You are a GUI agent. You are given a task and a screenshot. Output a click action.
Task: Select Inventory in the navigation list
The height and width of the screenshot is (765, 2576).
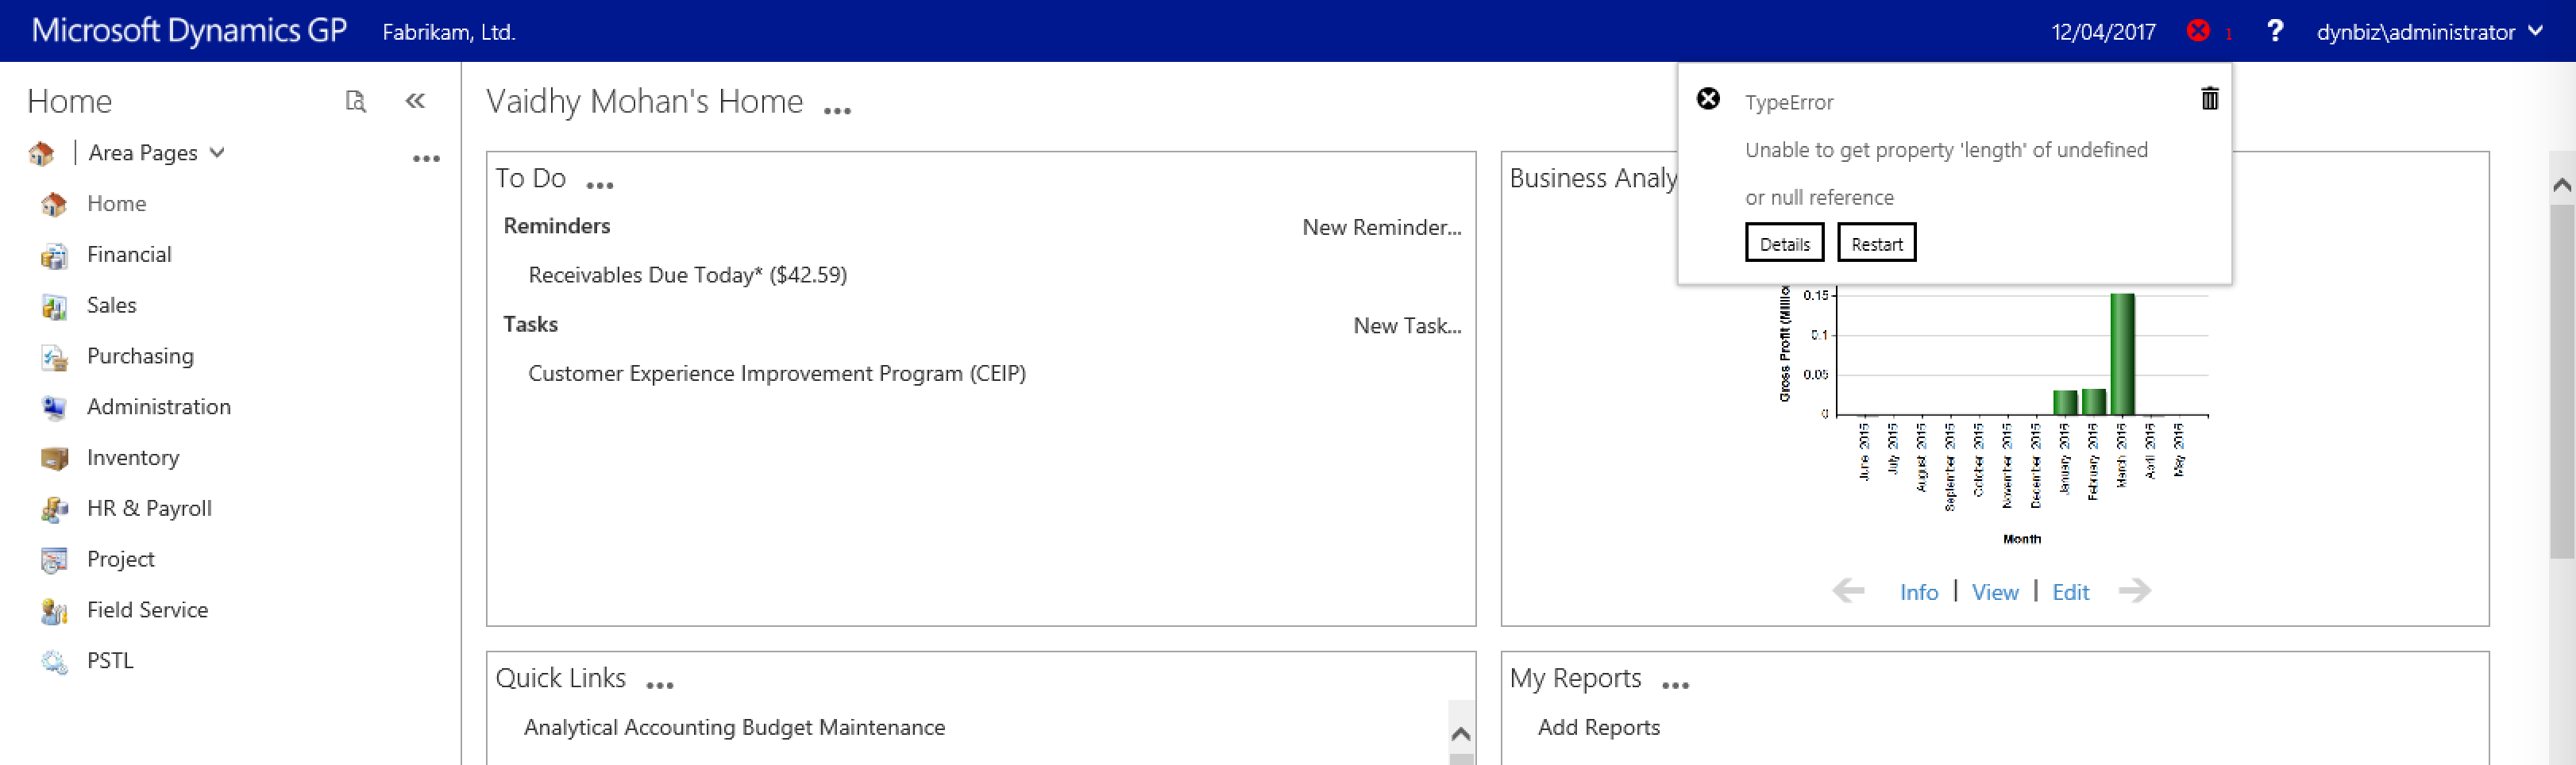[133, 458]
